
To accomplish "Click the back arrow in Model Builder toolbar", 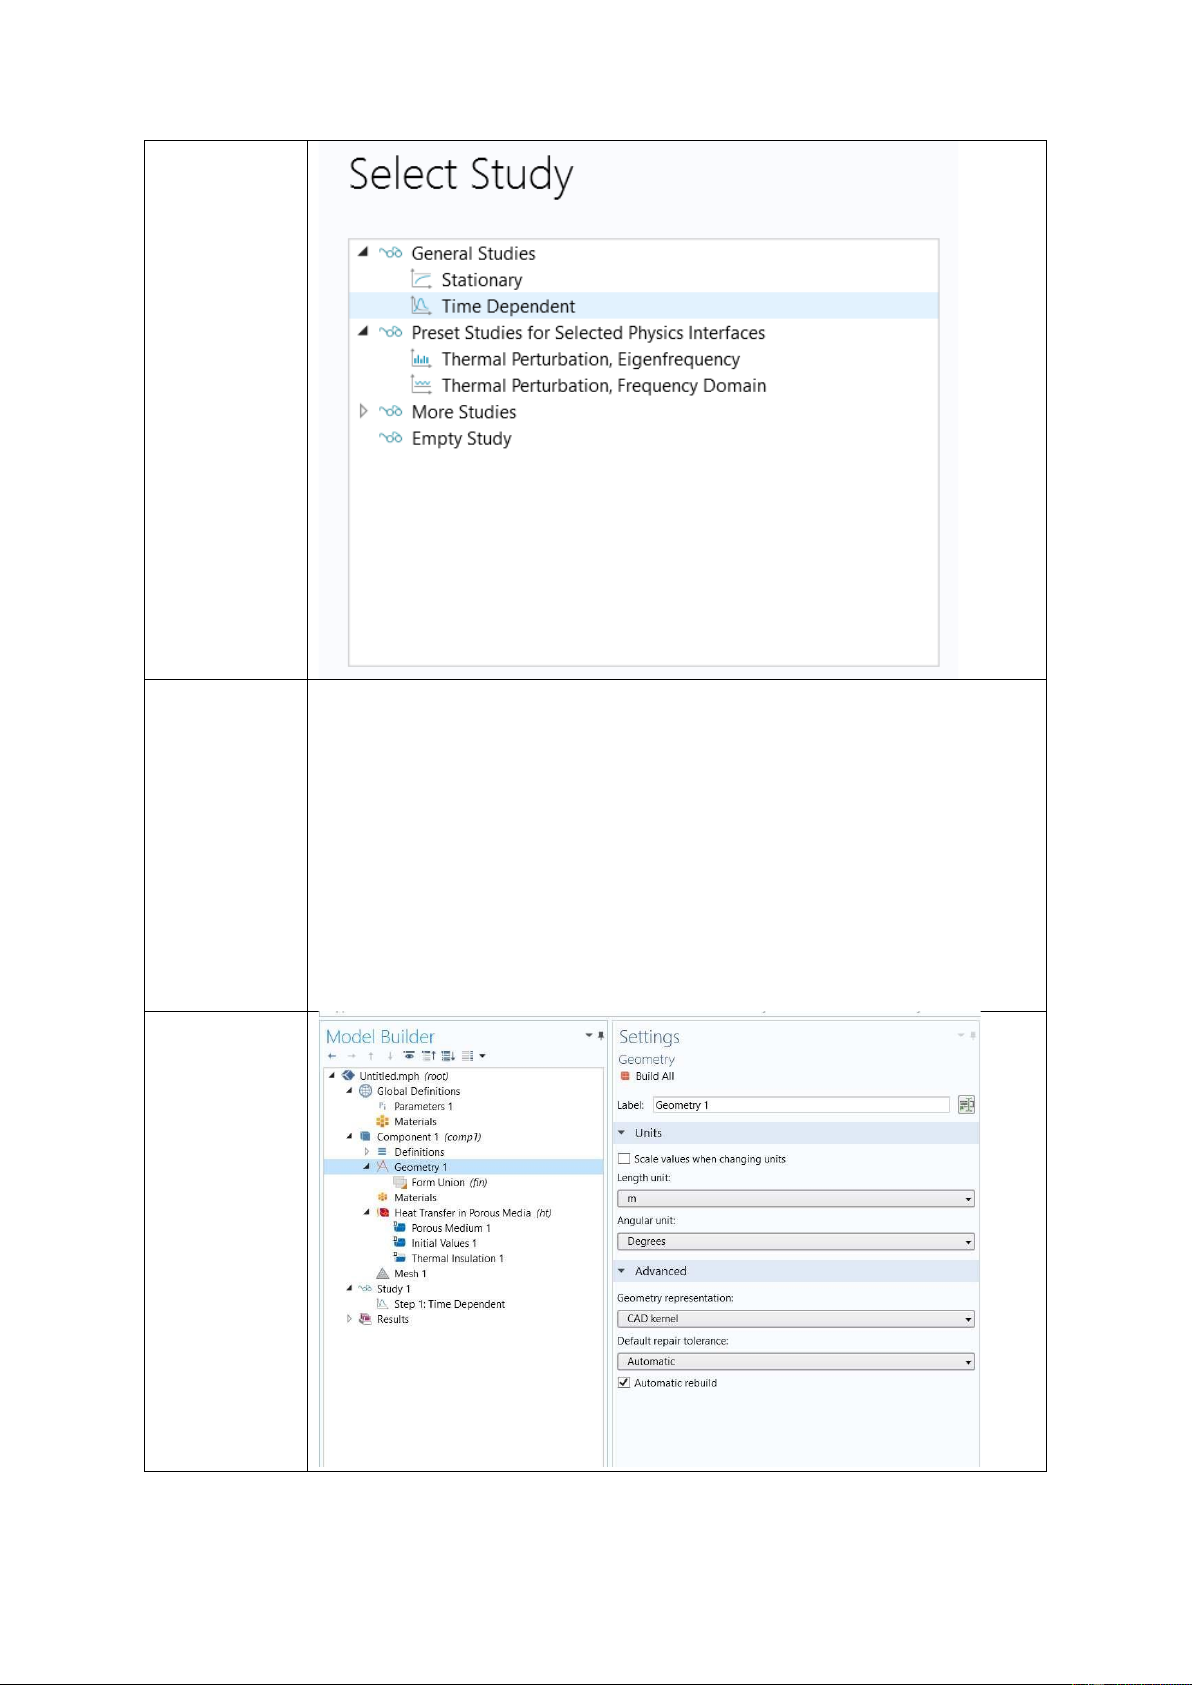I will [x=332, y=1056].
